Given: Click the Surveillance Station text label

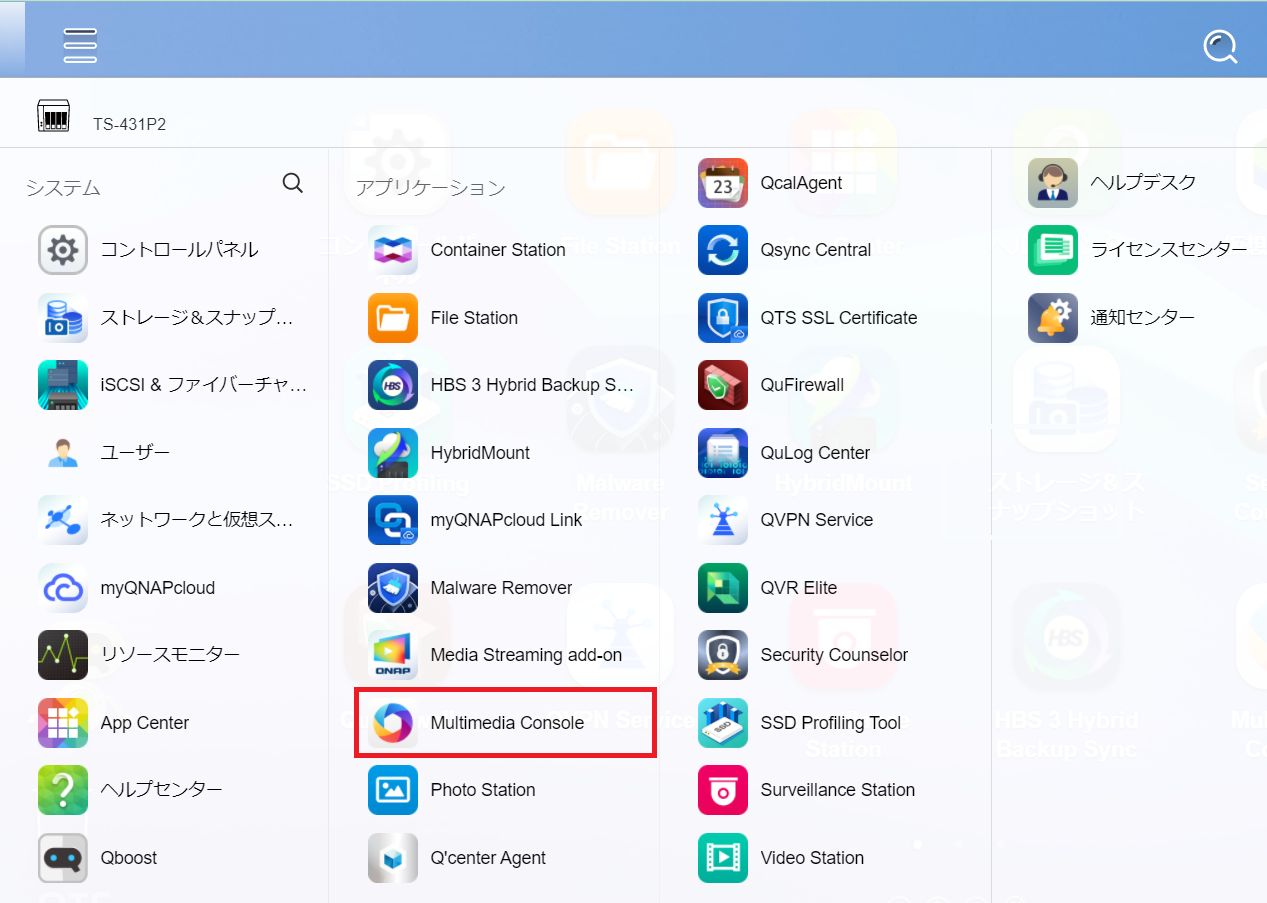Looking at the screenshot, I should tap(838, 790).
